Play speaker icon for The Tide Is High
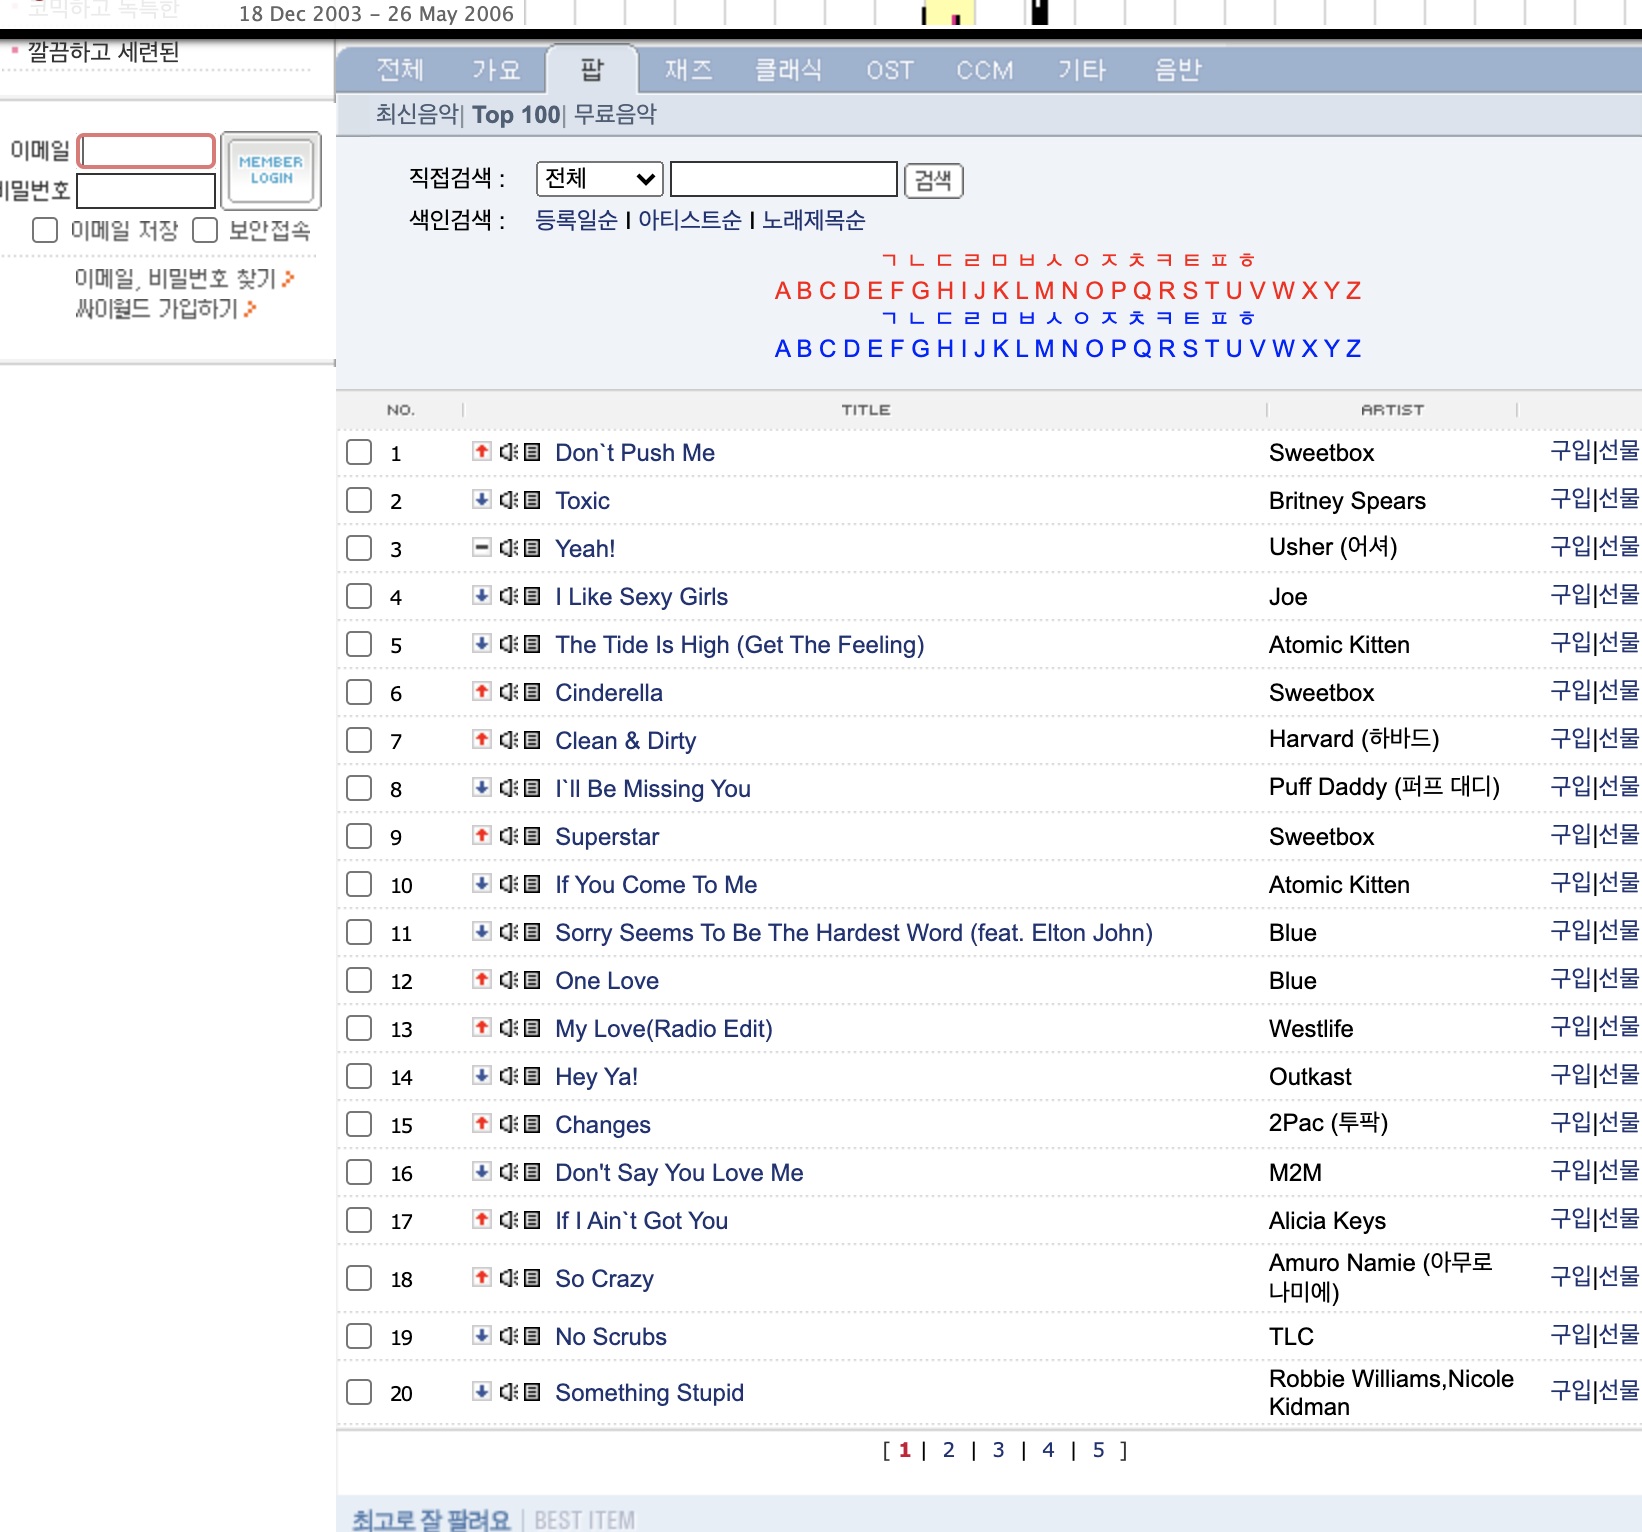1642x1532 pixels. (x=508, y=644)
